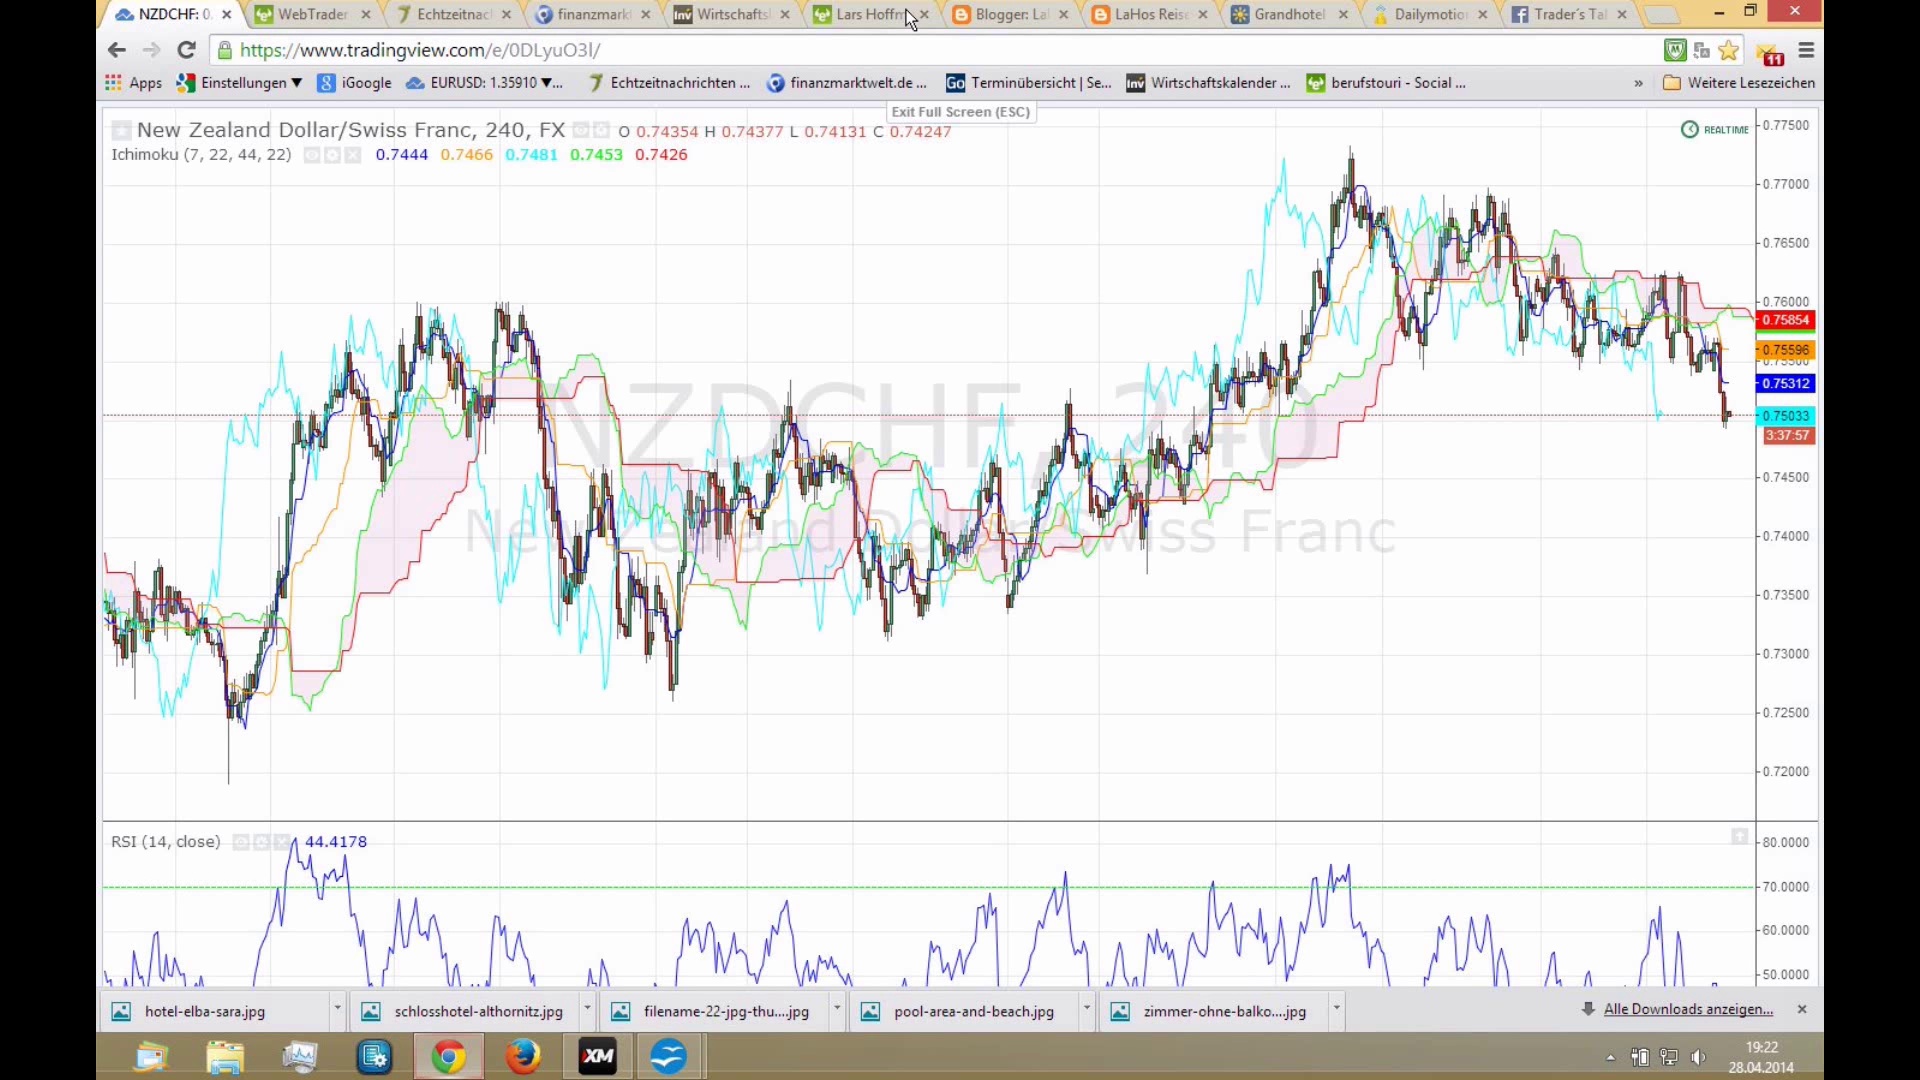
Task: Expand the hidden bookmarks chevron
Action: (1638, 83)
